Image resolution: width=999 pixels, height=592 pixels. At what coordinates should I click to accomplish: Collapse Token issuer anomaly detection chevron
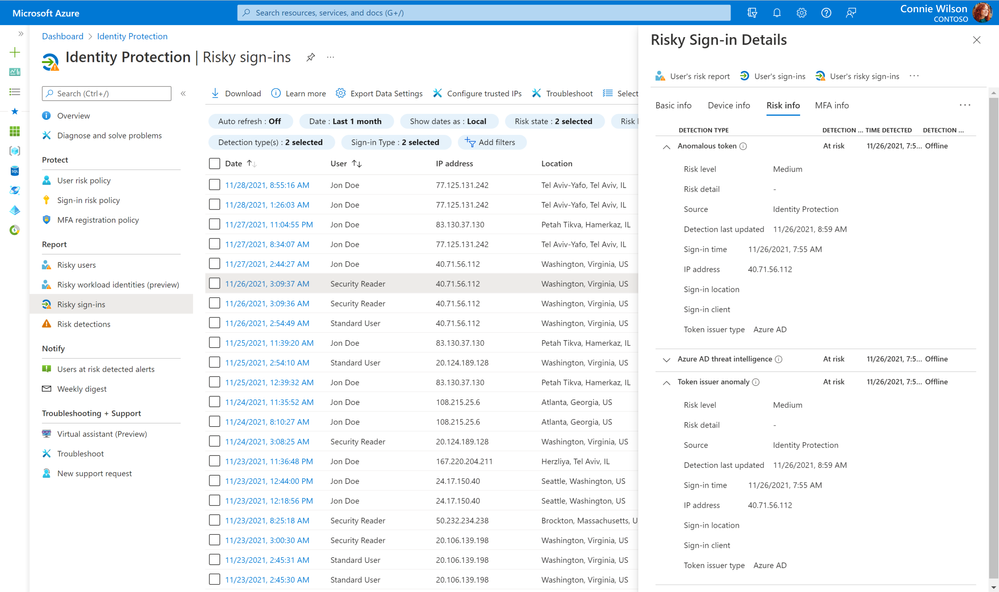point(666,382)
